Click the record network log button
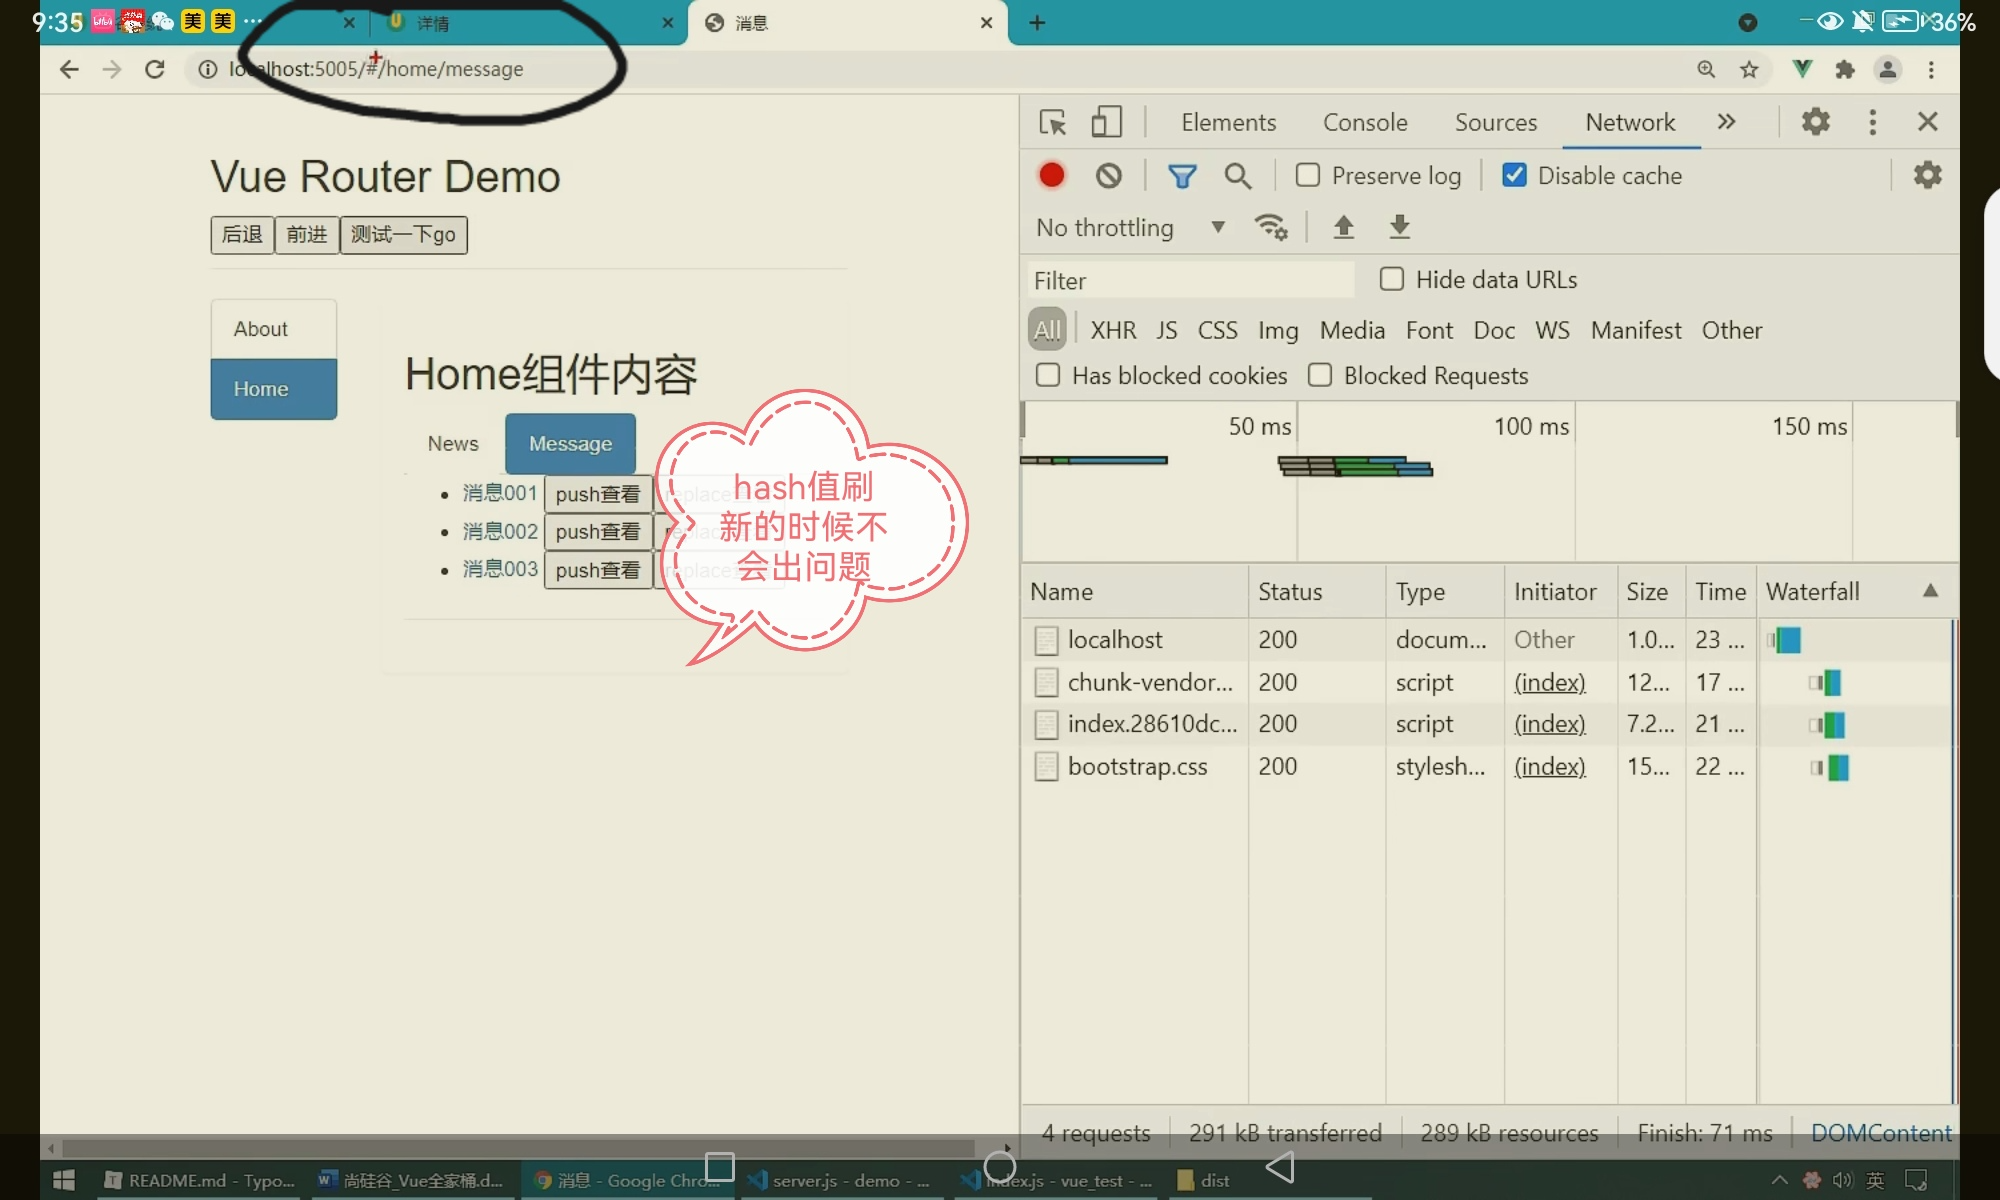This screenshot has width=2000, height=1200. coord(1051,176)
